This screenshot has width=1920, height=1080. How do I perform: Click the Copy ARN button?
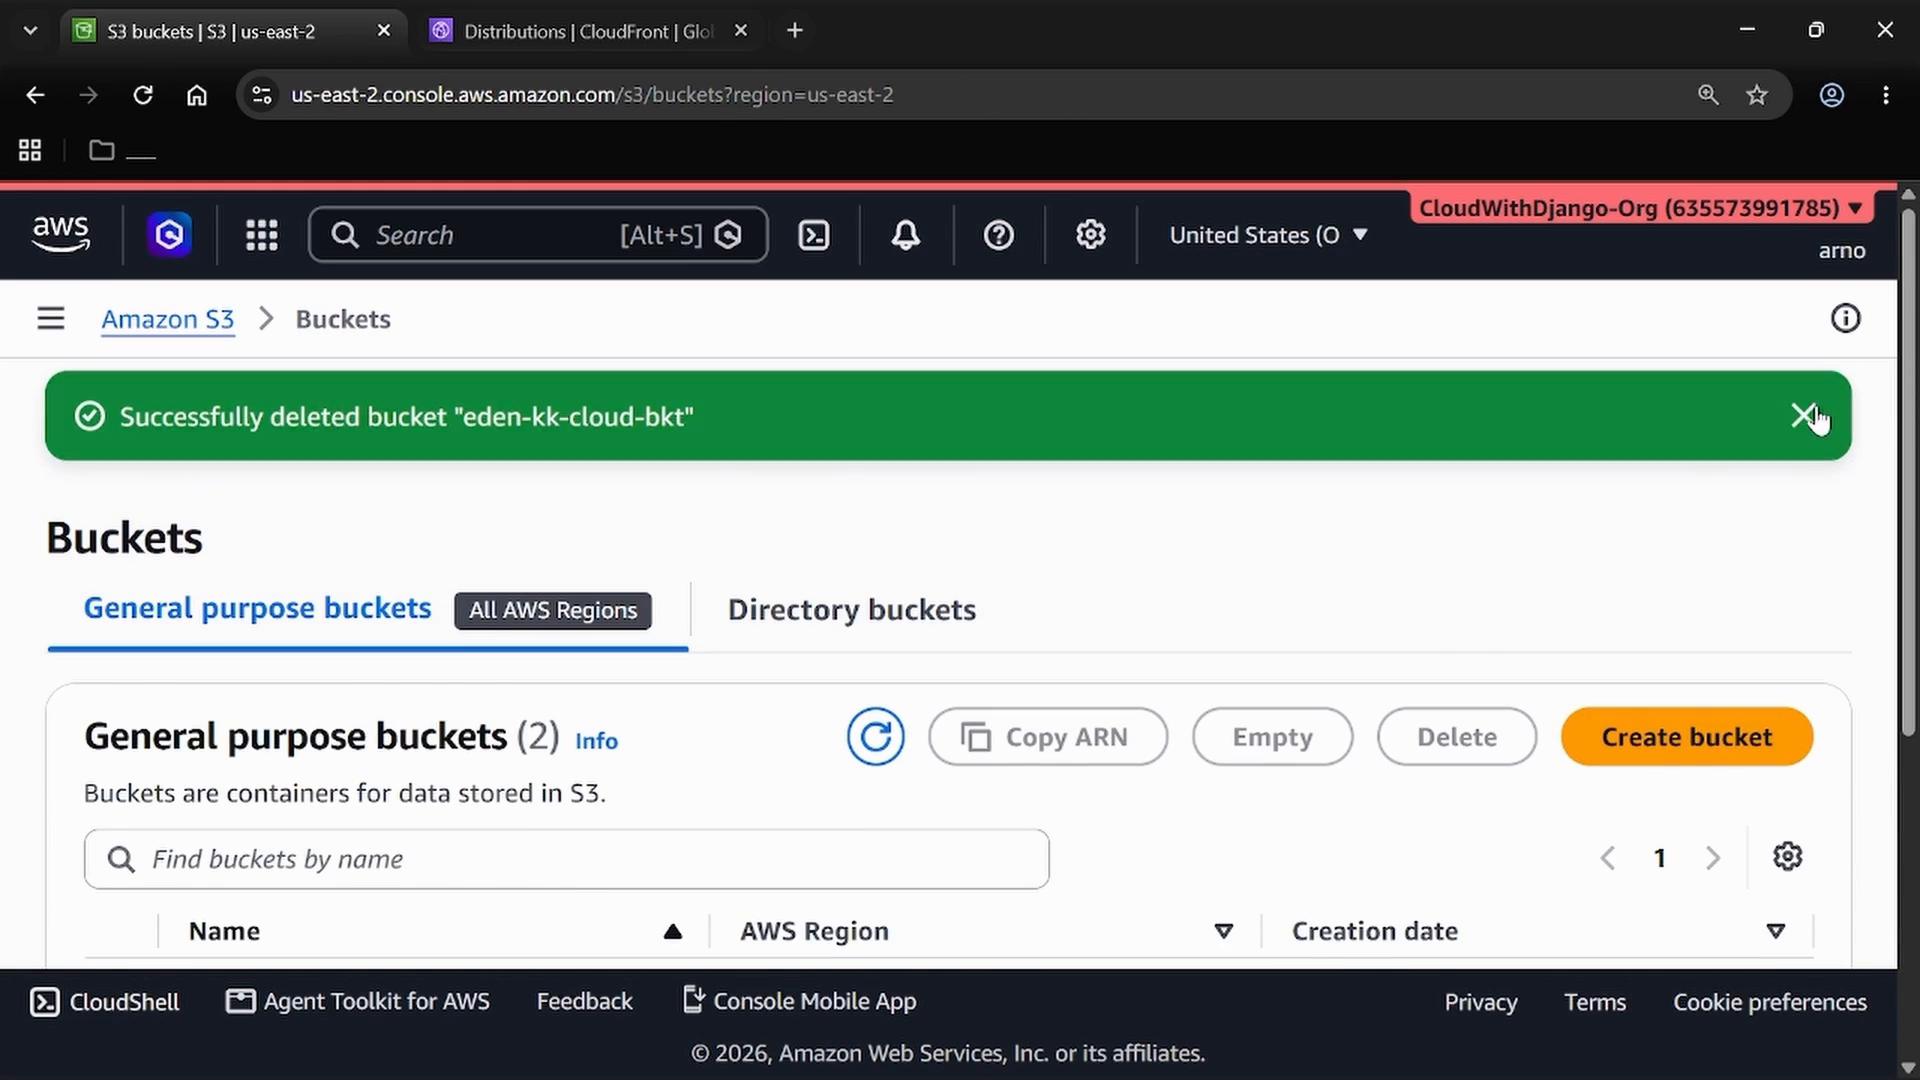pos(1048,737)
